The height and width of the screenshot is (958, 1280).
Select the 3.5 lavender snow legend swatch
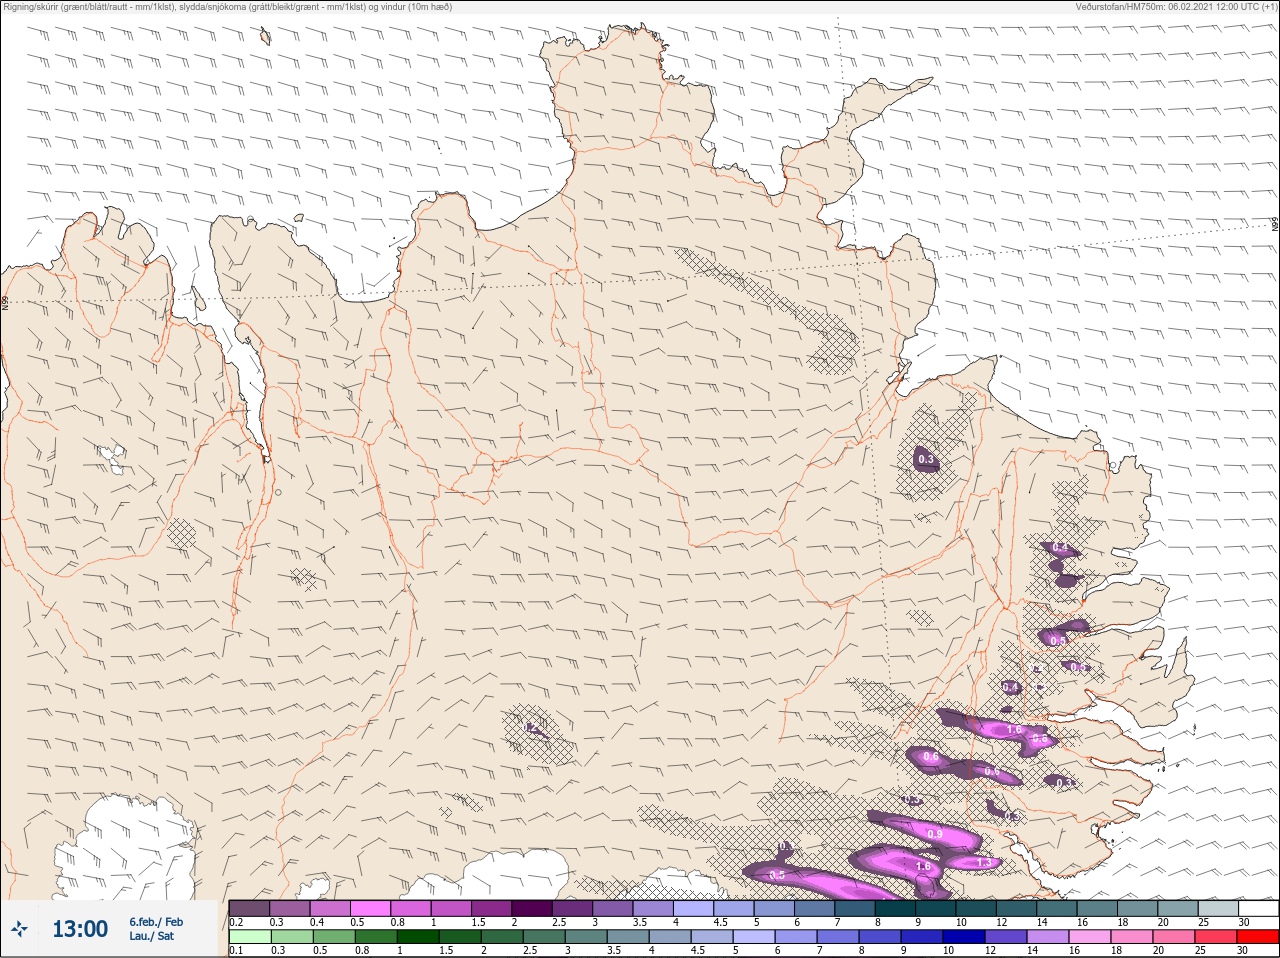[x=653, y=908]
